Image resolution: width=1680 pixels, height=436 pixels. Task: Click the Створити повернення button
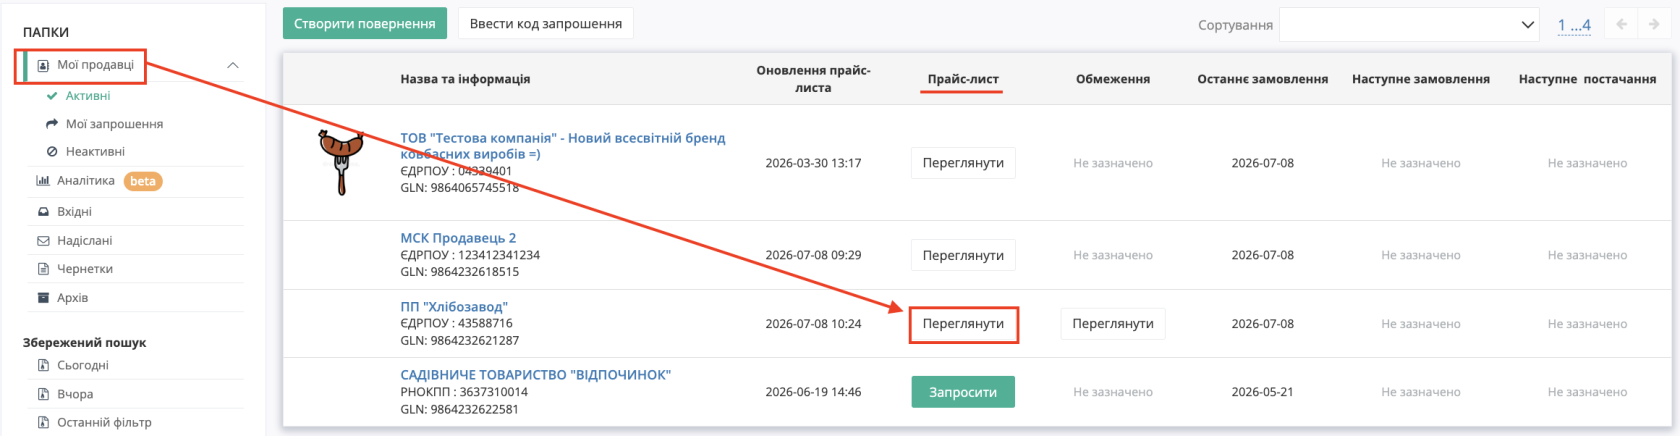pos(365,24)
